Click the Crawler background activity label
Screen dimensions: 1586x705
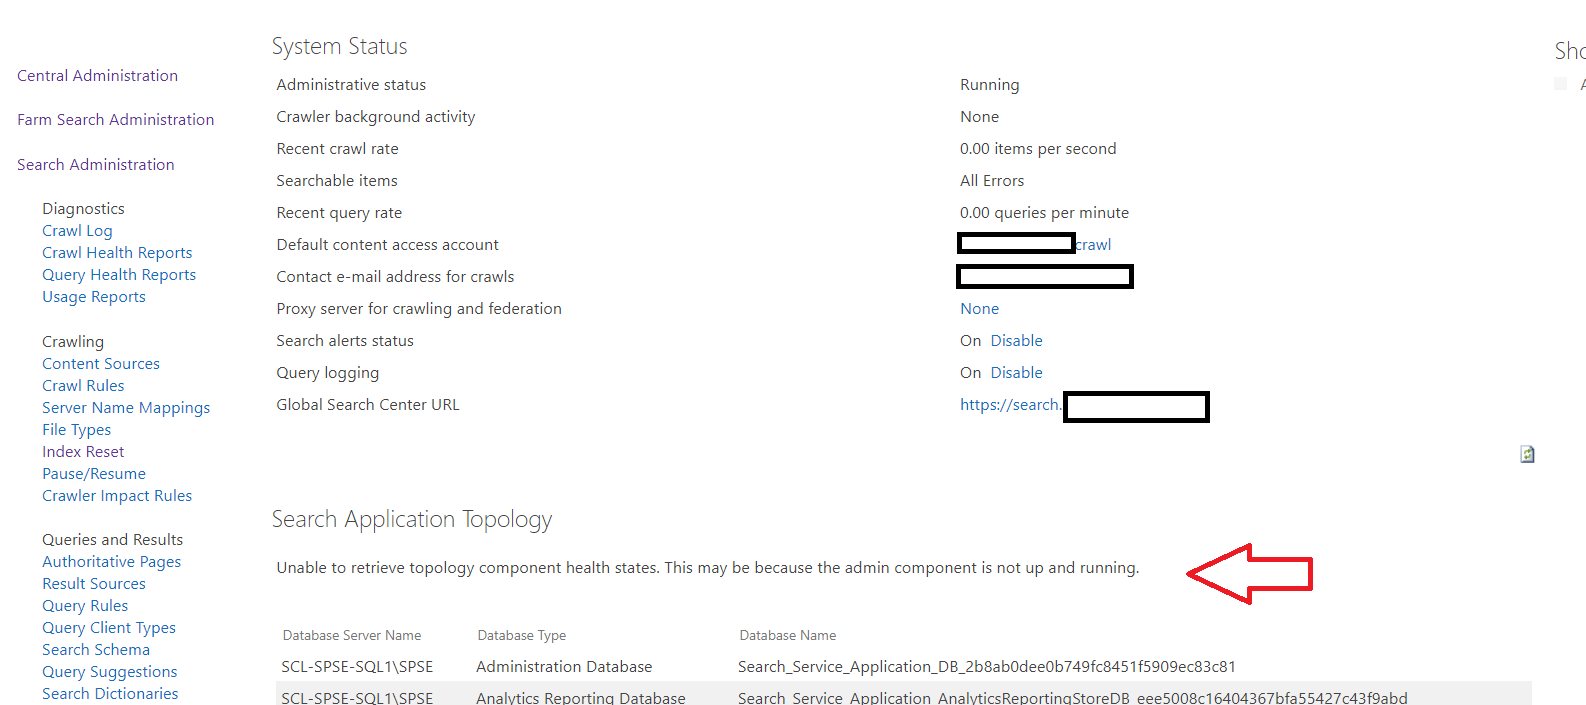376,117
